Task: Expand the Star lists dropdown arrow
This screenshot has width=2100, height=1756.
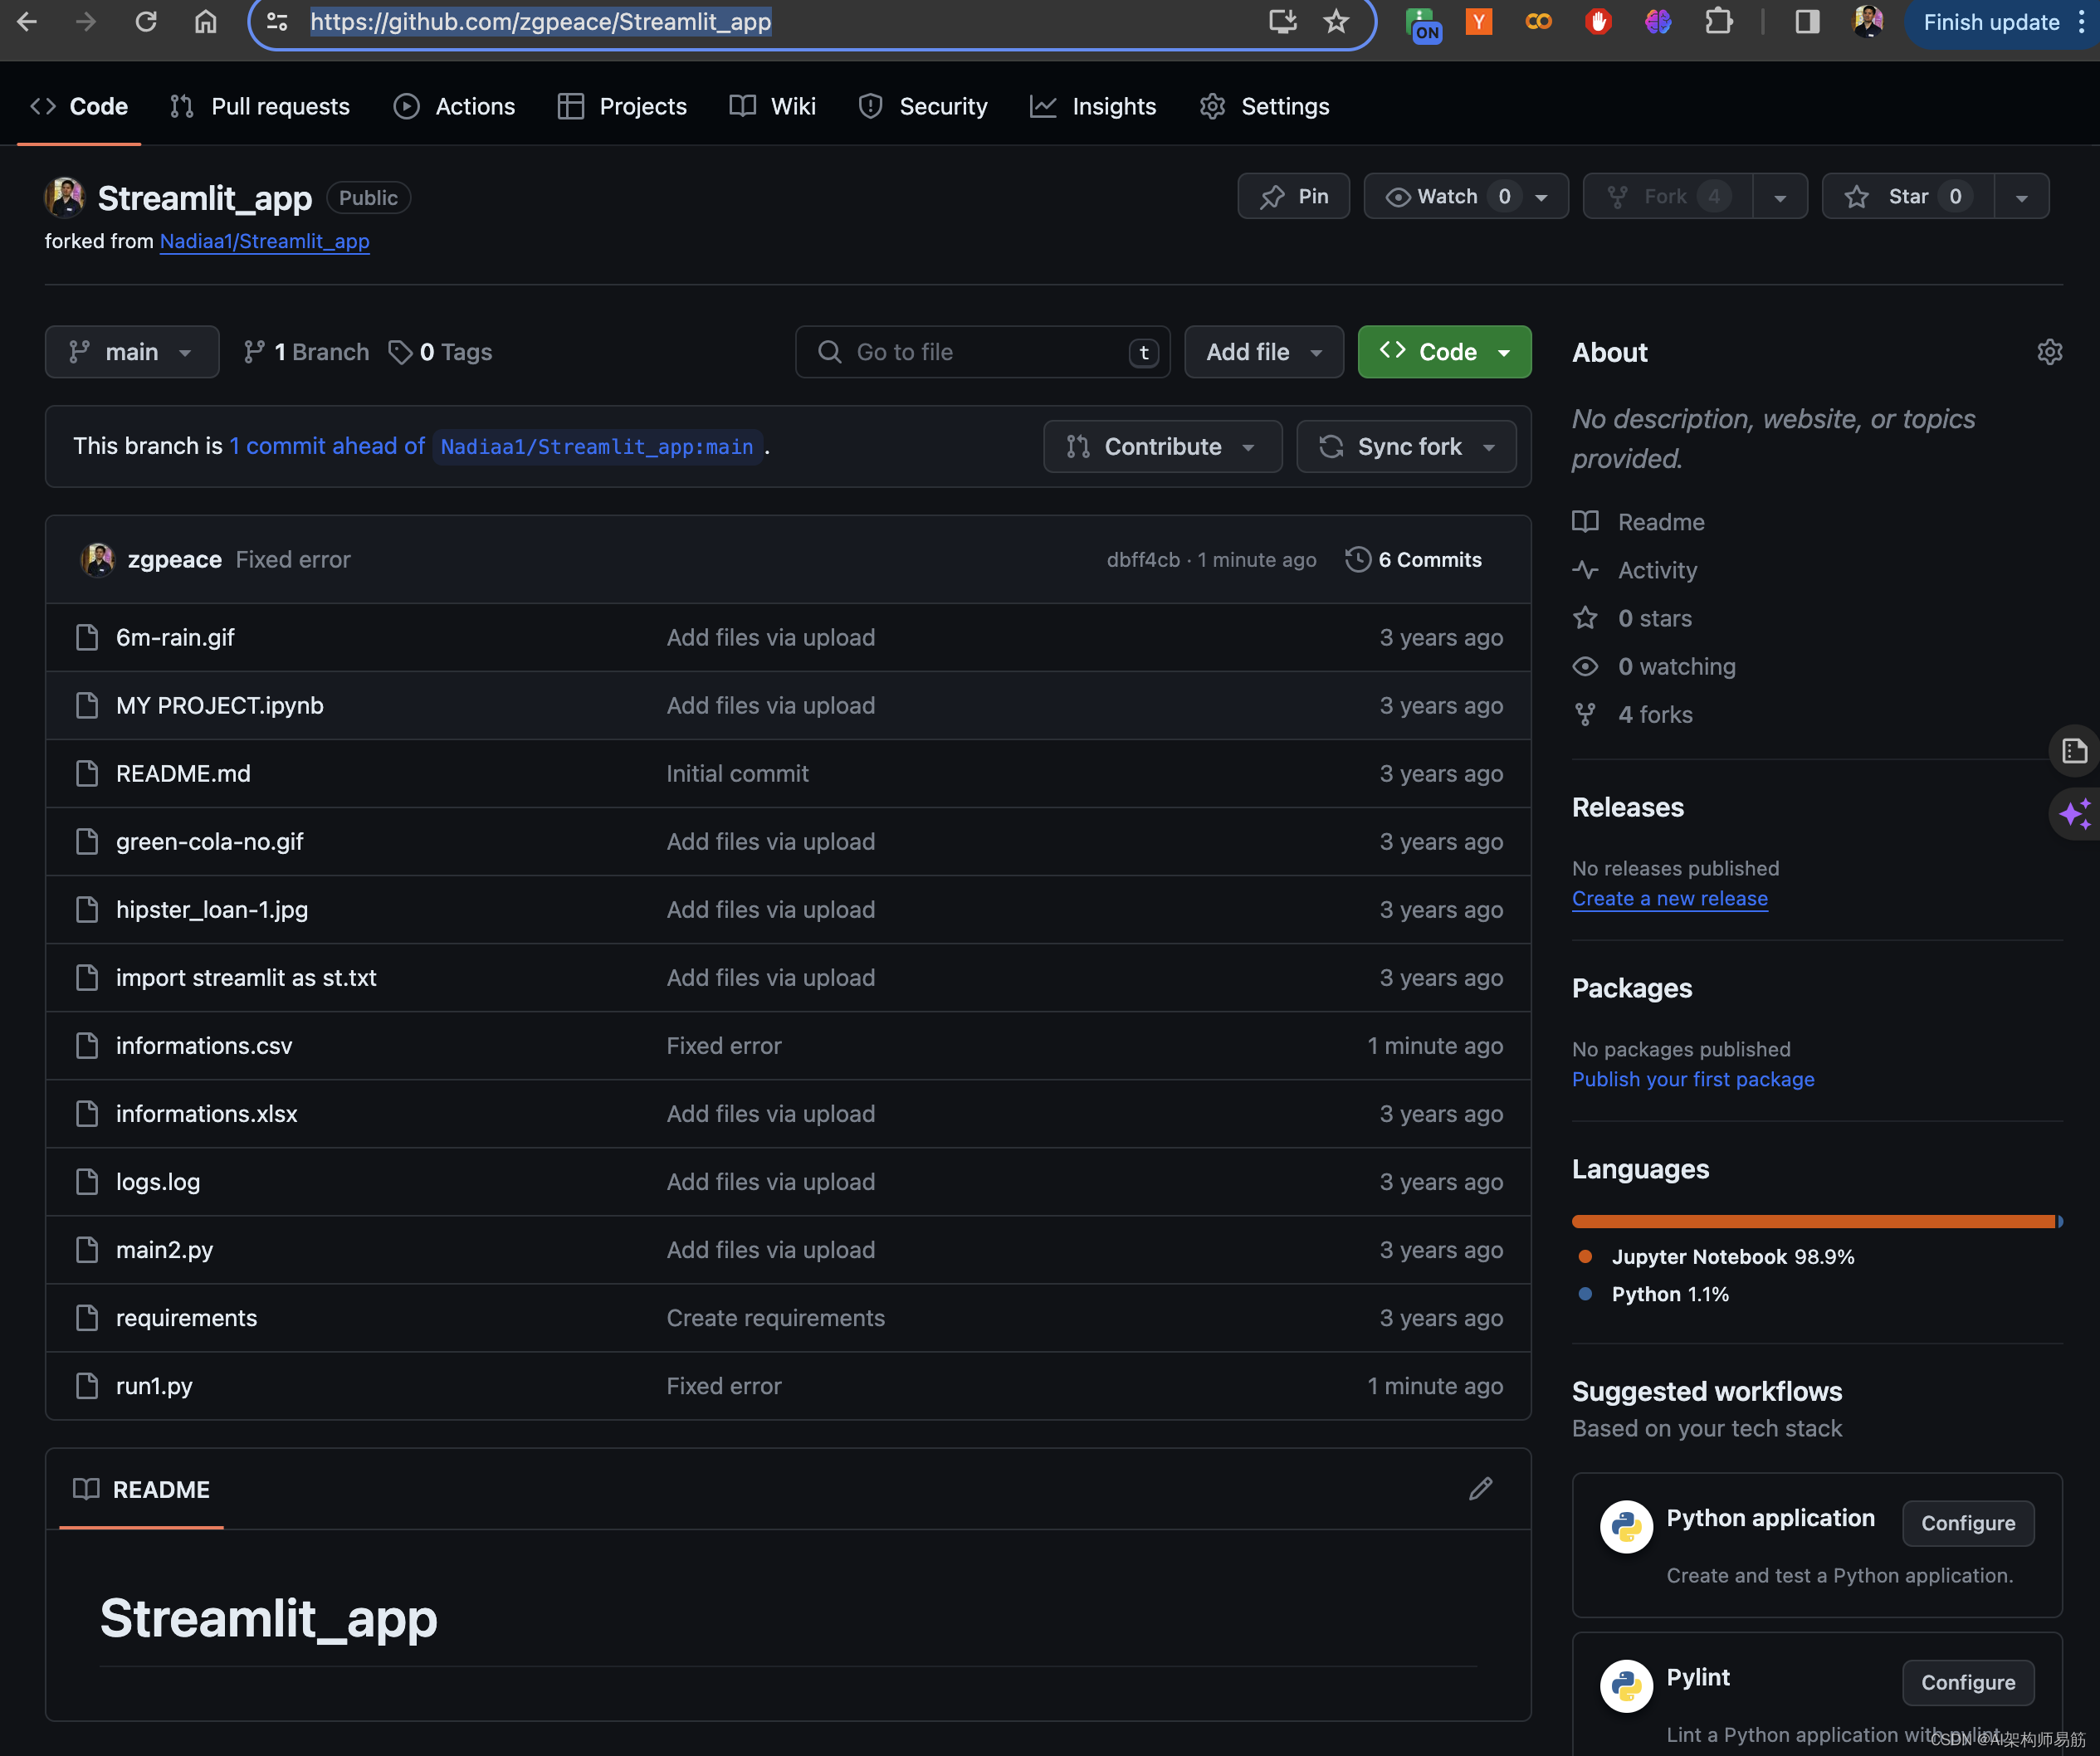Action: point(2021,197)
